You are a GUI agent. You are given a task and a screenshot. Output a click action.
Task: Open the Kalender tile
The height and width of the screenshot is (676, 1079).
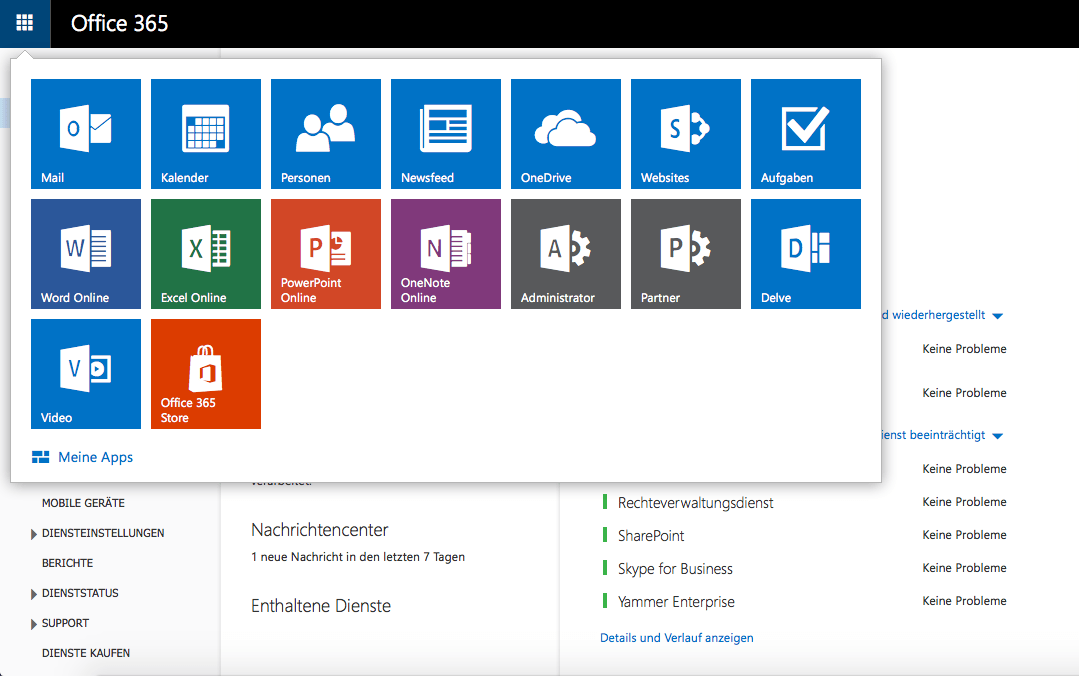click(206, 134)
